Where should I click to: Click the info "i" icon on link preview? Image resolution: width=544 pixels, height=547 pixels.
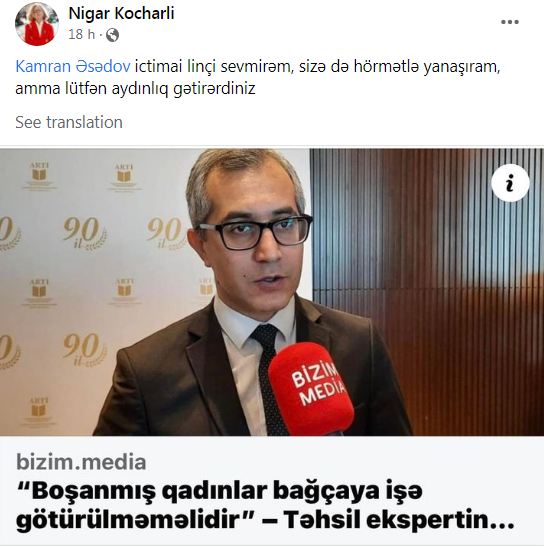click(510, 183)
